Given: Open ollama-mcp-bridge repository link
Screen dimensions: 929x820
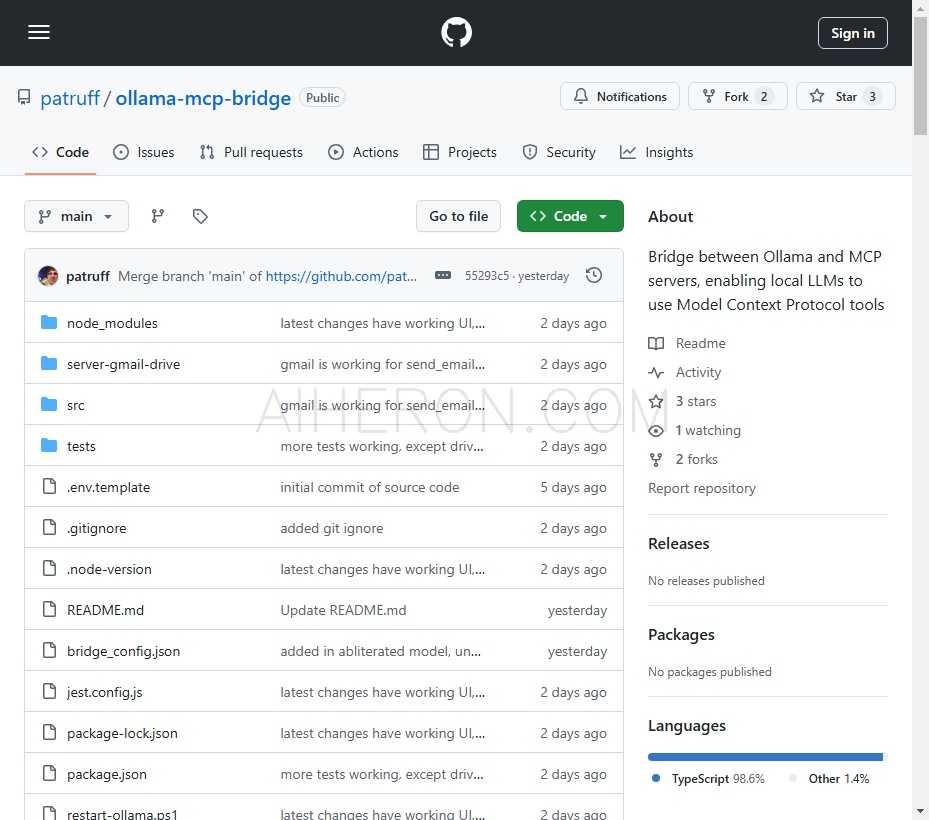Looking at the screenshot, I should pos(203,98).
